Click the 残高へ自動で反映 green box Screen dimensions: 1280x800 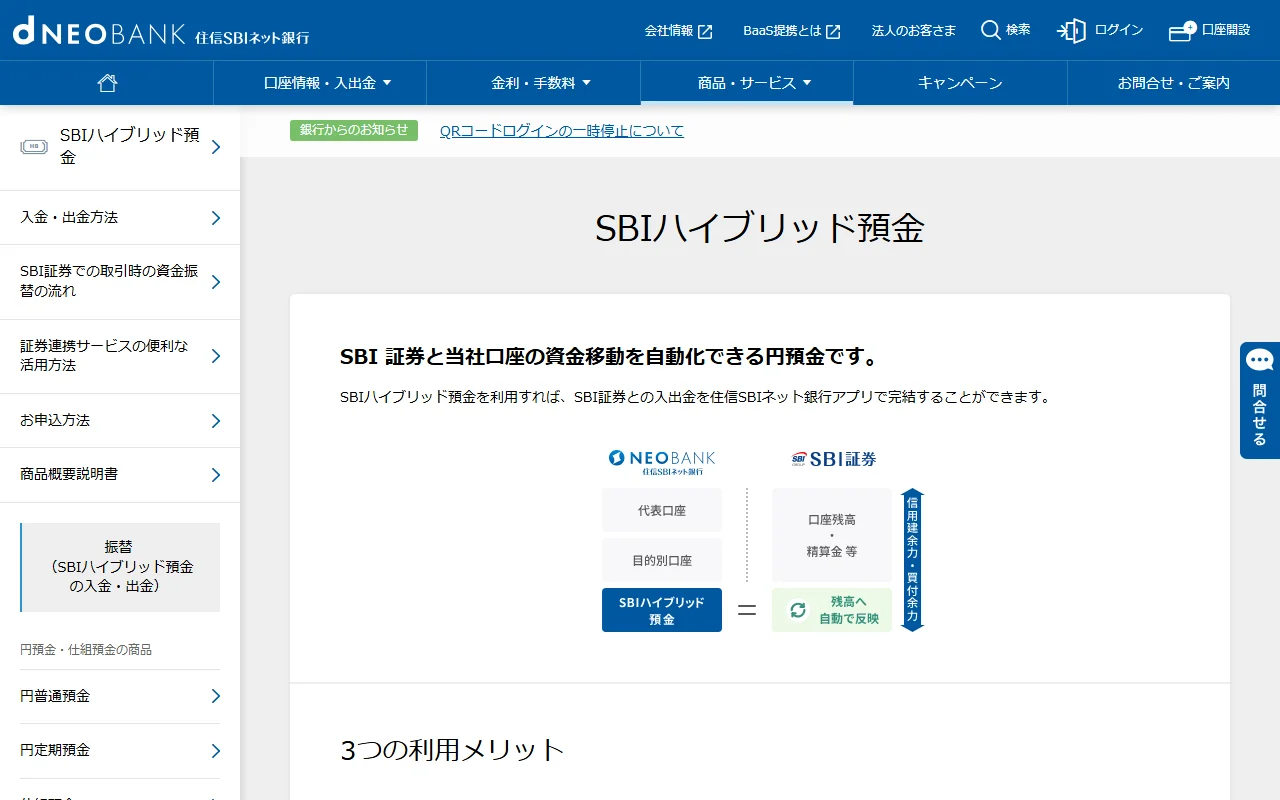point(832,610)
